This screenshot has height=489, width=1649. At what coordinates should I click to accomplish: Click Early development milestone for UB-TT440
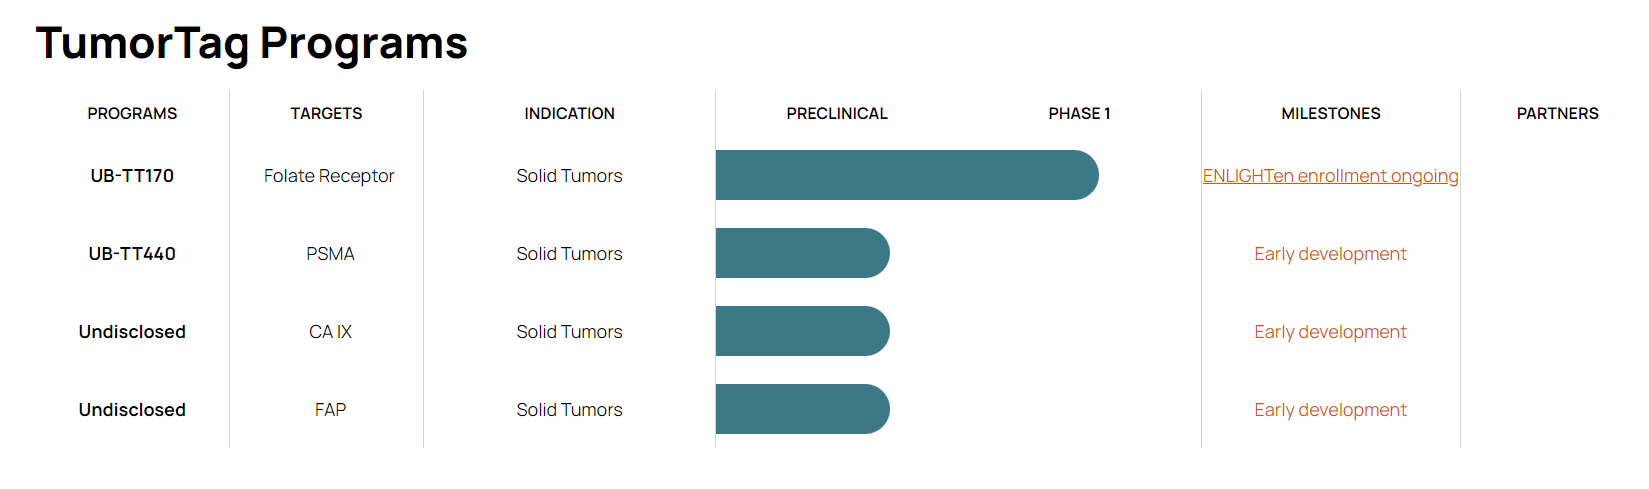coord(1330,254)
